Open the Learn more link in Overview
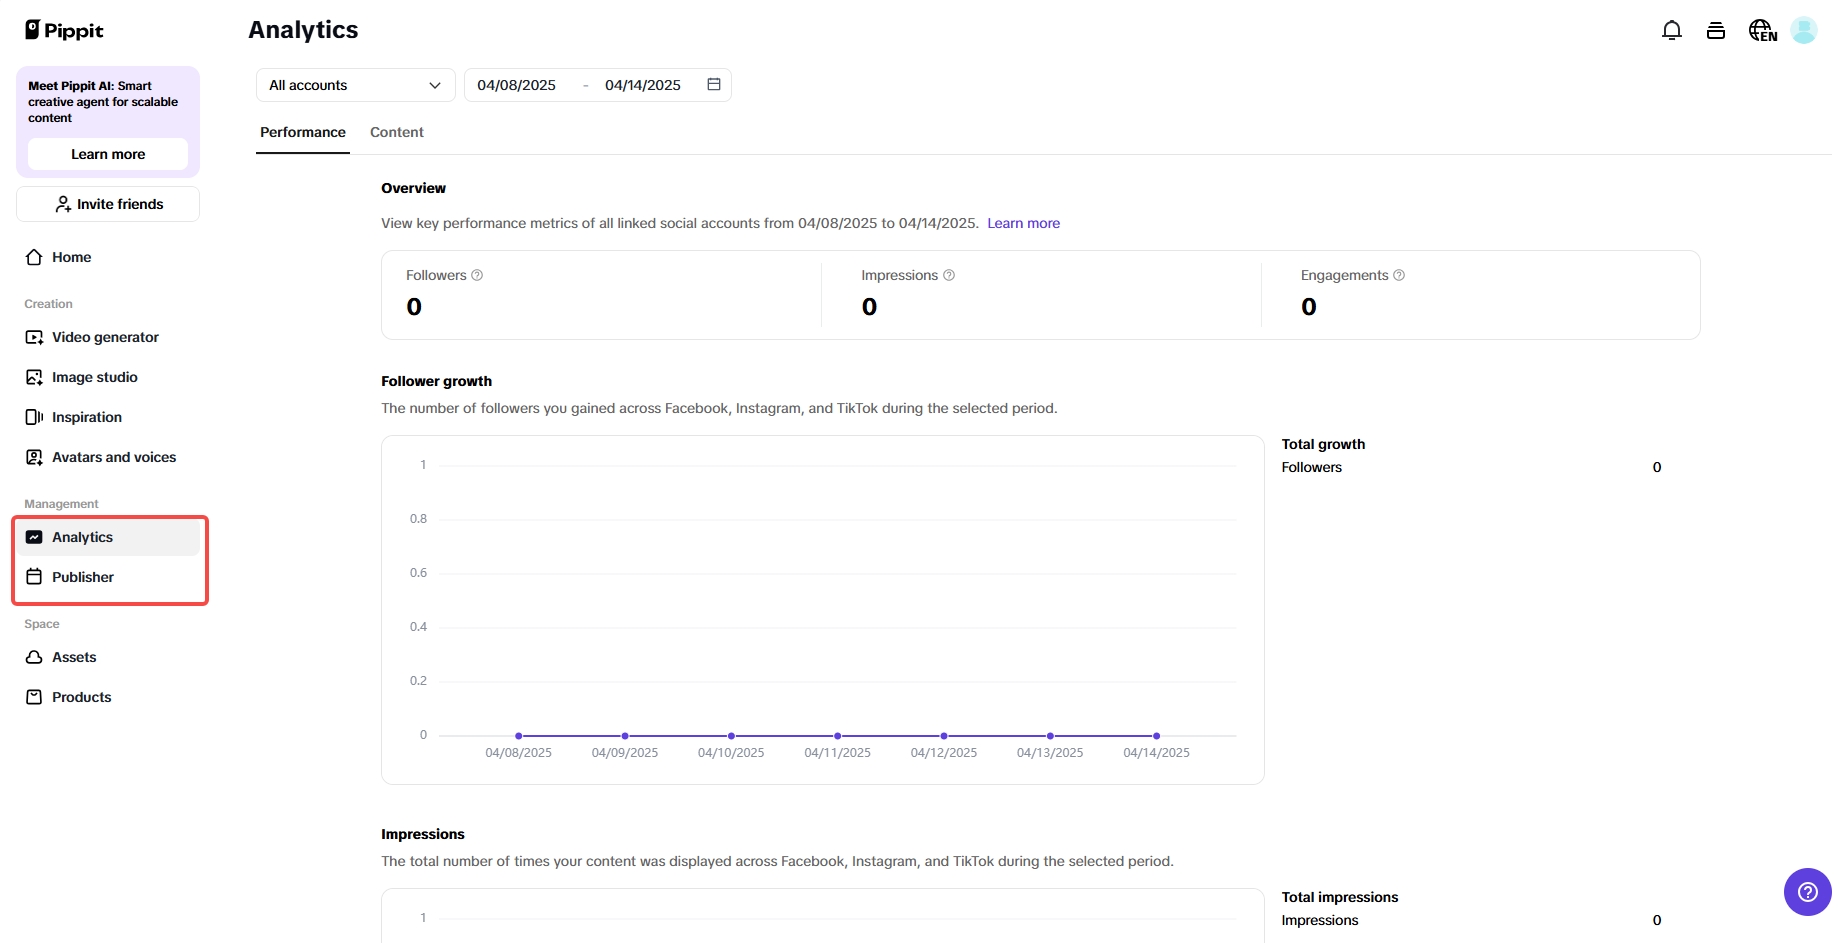 pyautogui.click(x=1023, y=223)
